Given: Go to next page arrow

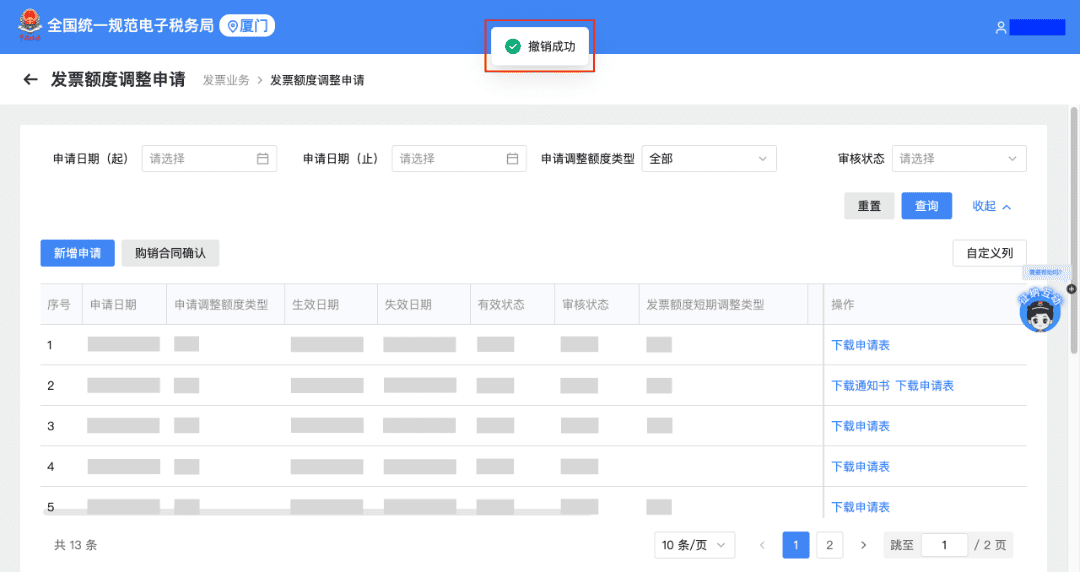Looking at the screenshot, I should coord(863,545).
